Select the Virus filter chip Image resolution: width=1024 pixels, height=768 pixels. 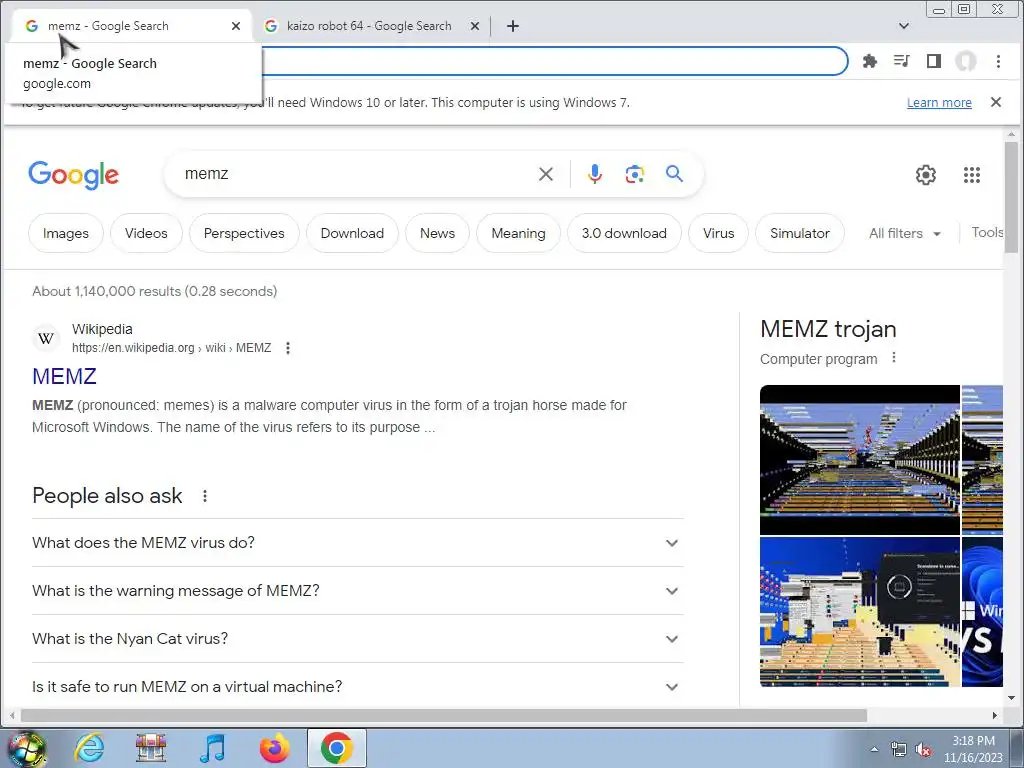(x=718, y=233)
